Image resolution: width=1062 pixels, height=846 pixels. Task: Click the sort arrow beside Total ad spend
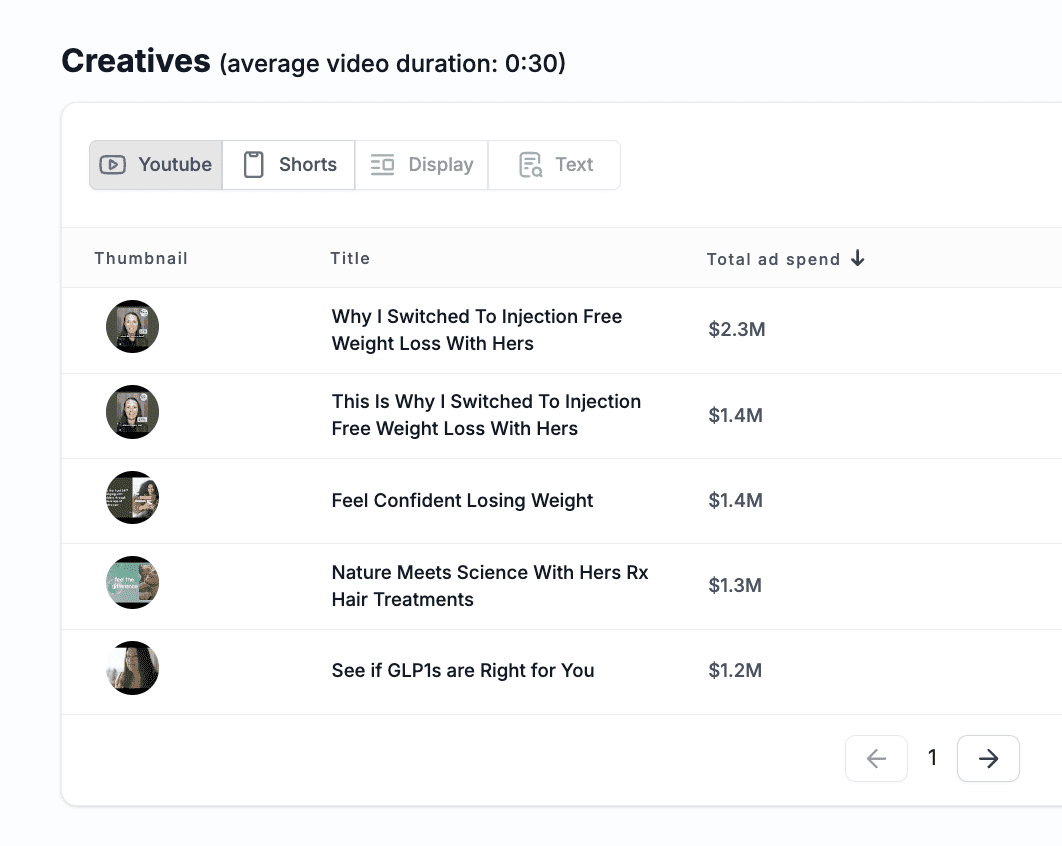tap(857, 258)
